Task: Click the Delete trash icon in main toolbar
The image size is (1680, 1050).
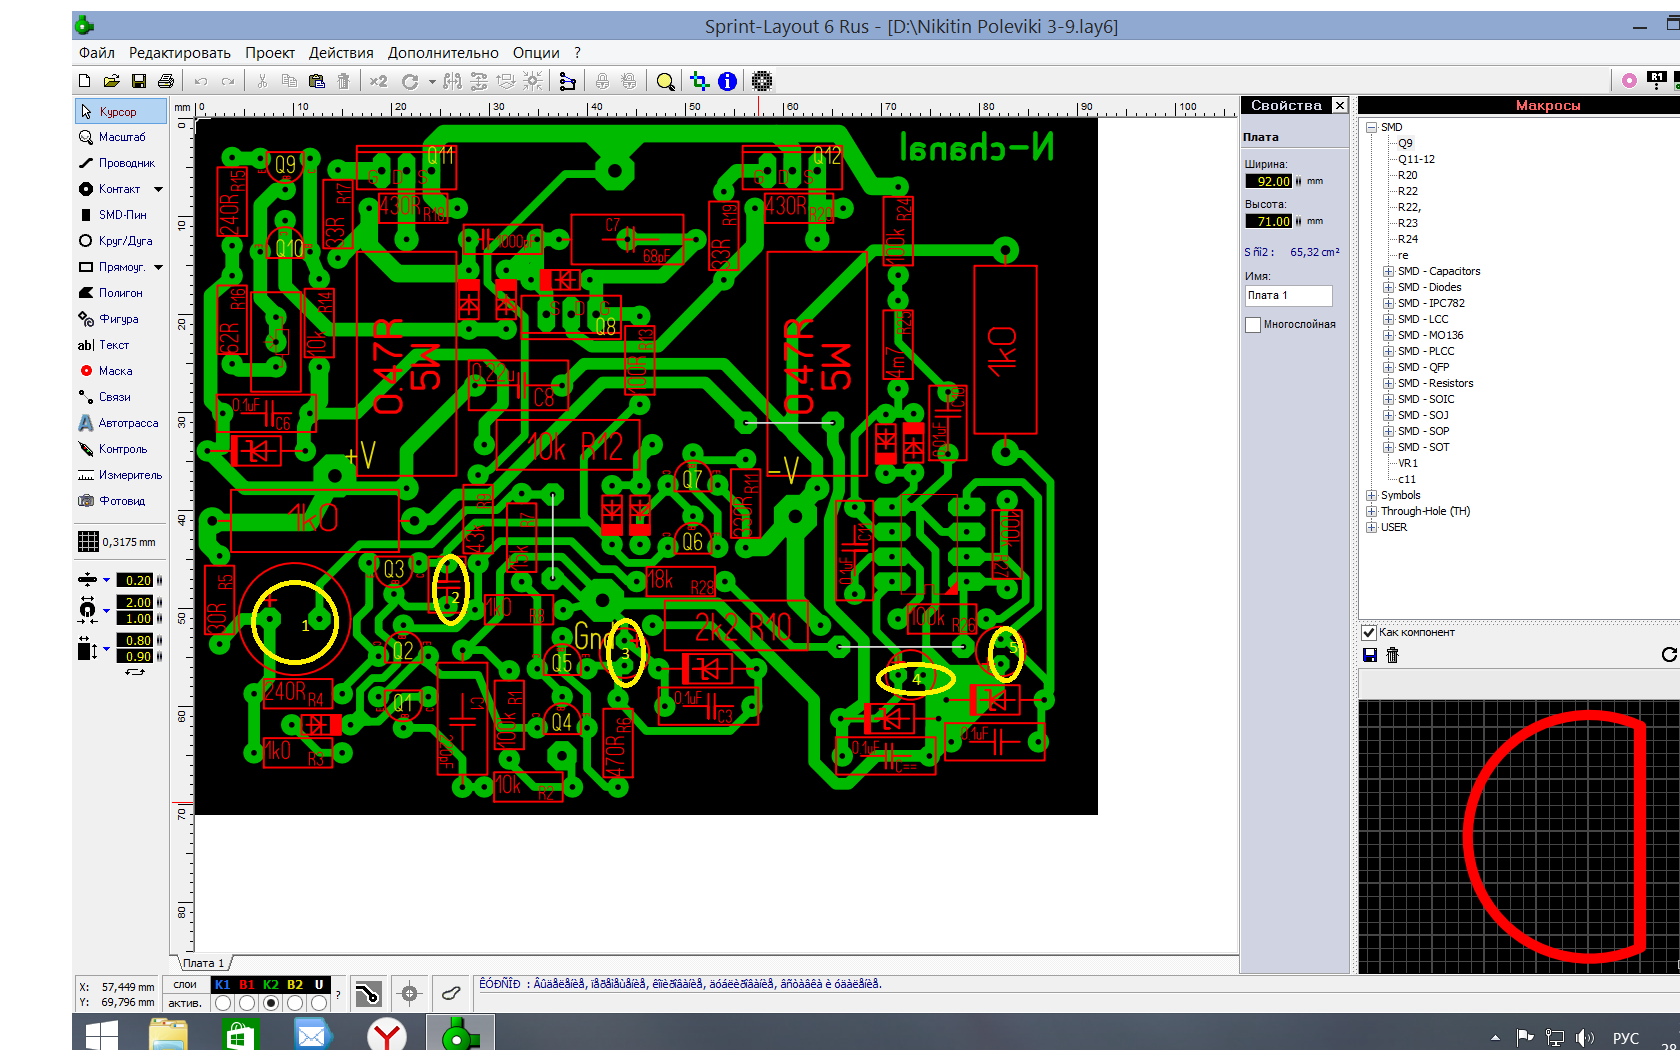Action: click(x=344, y=81)
